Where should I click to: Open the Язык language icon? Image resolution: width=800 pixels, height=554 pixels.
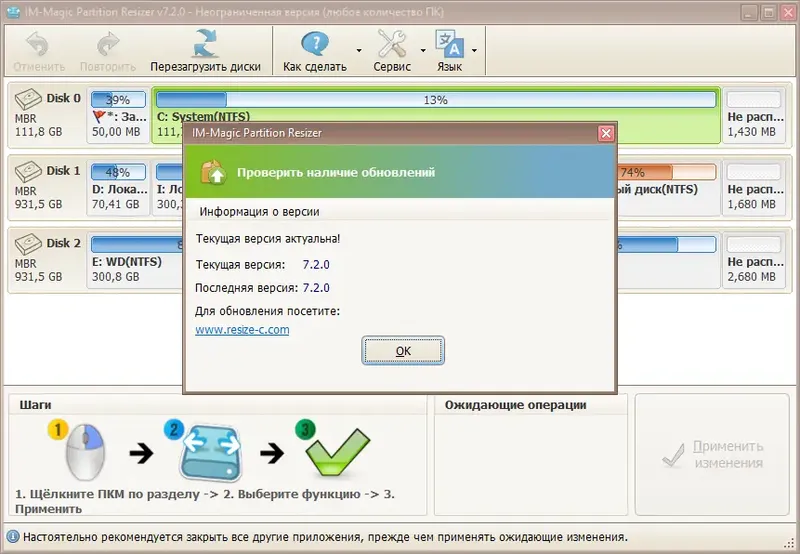coord(449,44)
